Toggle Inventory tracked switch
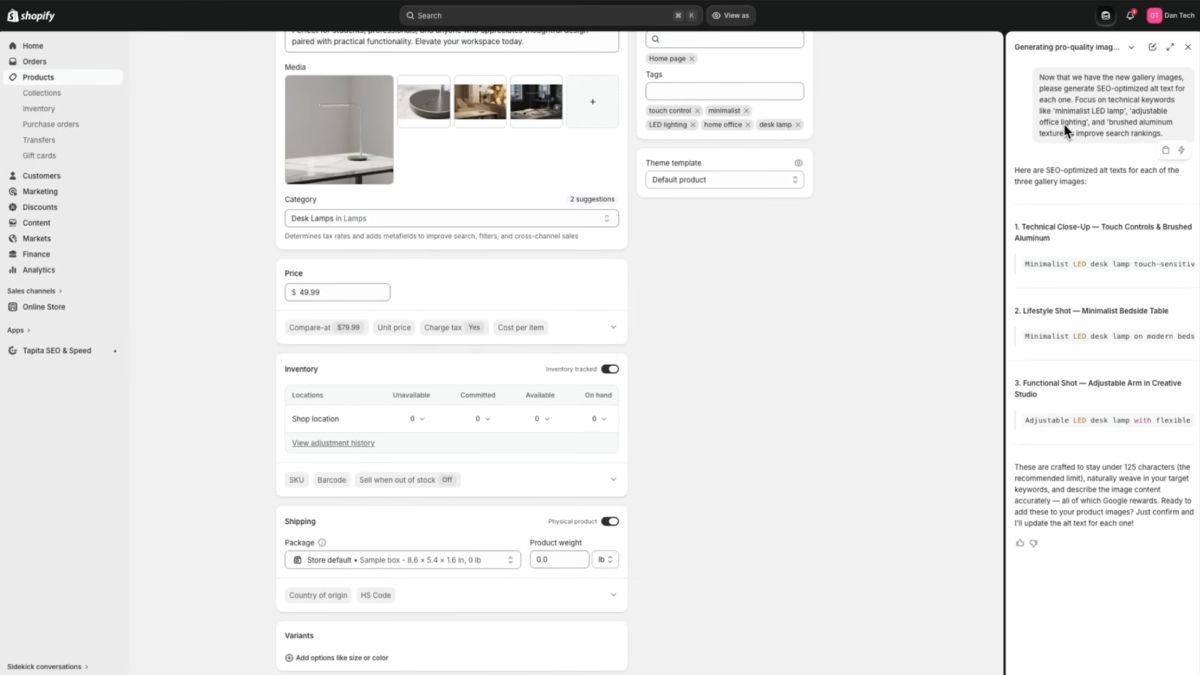The image size is (1200, 675). 610,369
